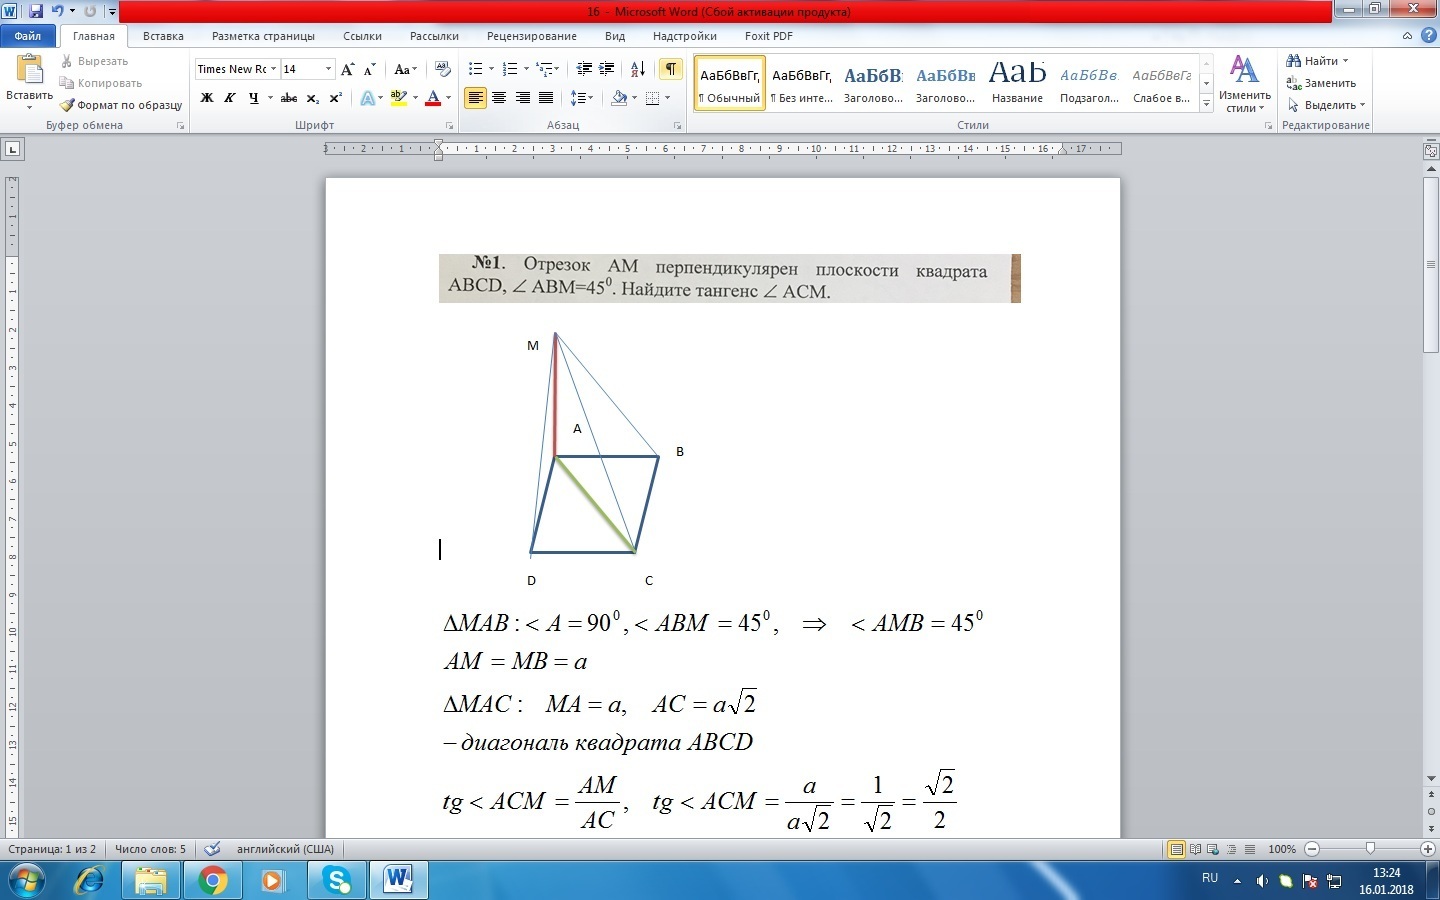
Task: Decrease font size with shrink font icon
Action: (369, 69)
